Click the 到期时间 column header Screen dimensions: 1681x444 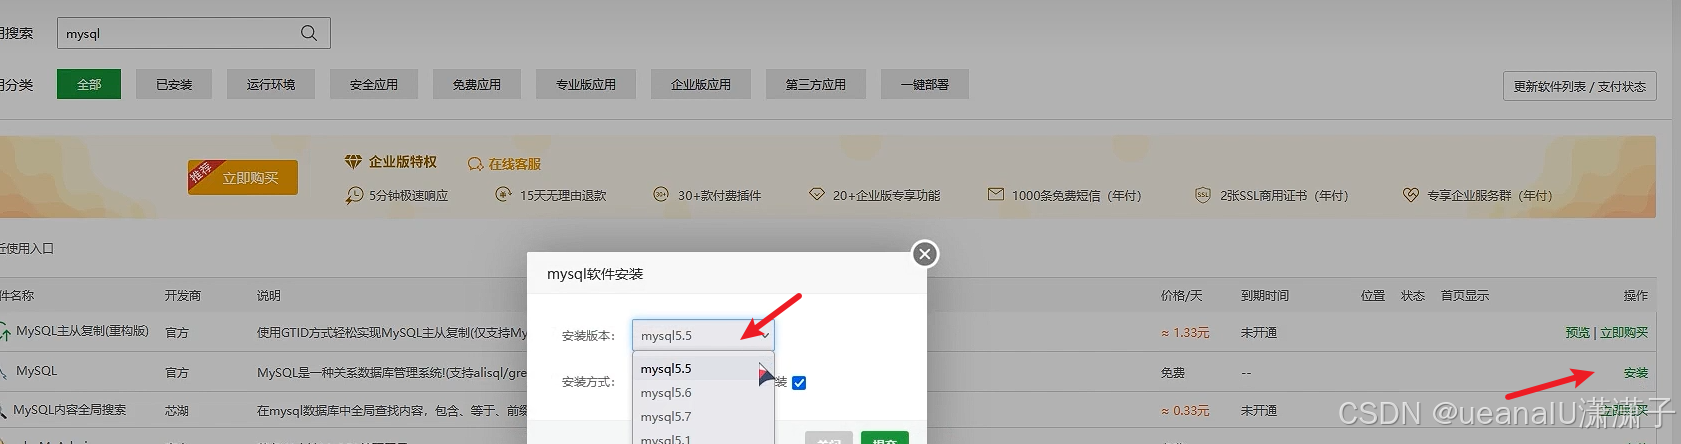[1265, 295]
